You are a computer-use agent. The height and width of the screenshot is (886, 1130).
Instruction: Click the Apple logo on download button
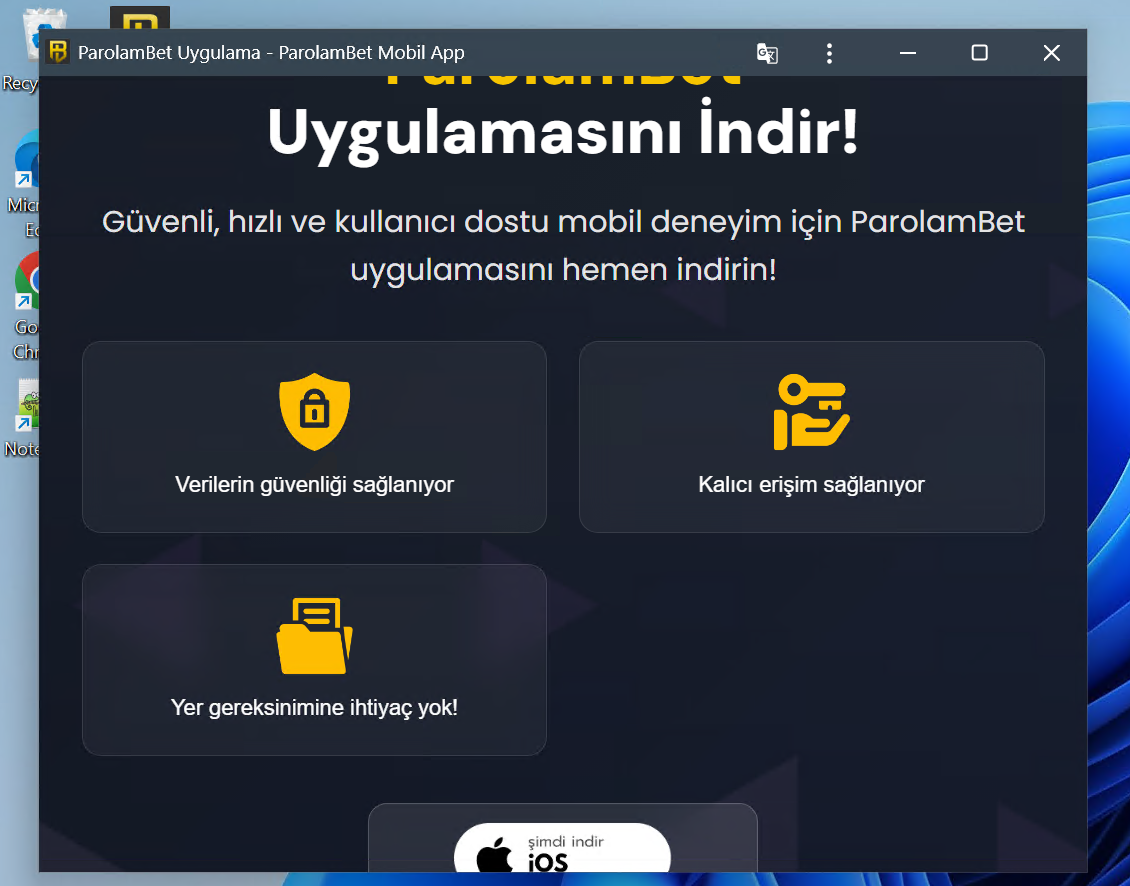pyautogui.click(x=494, y=855)
